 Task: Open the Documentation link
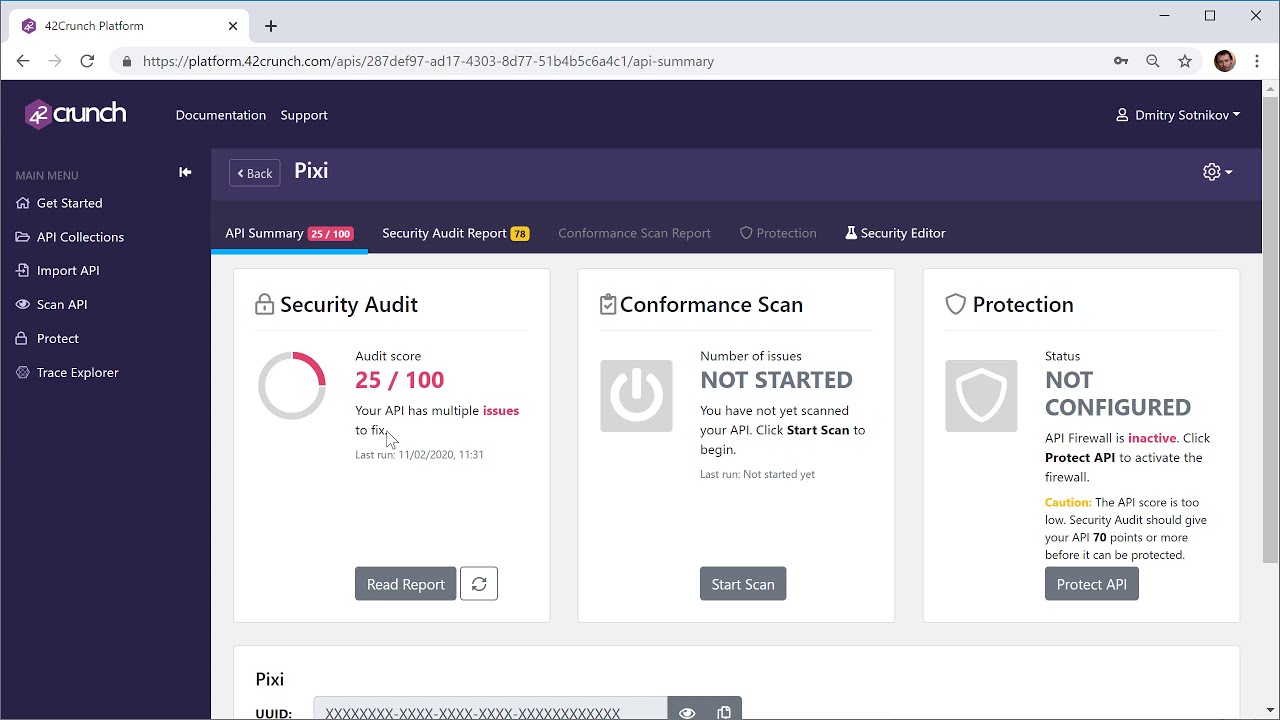(x=221, y=115)
